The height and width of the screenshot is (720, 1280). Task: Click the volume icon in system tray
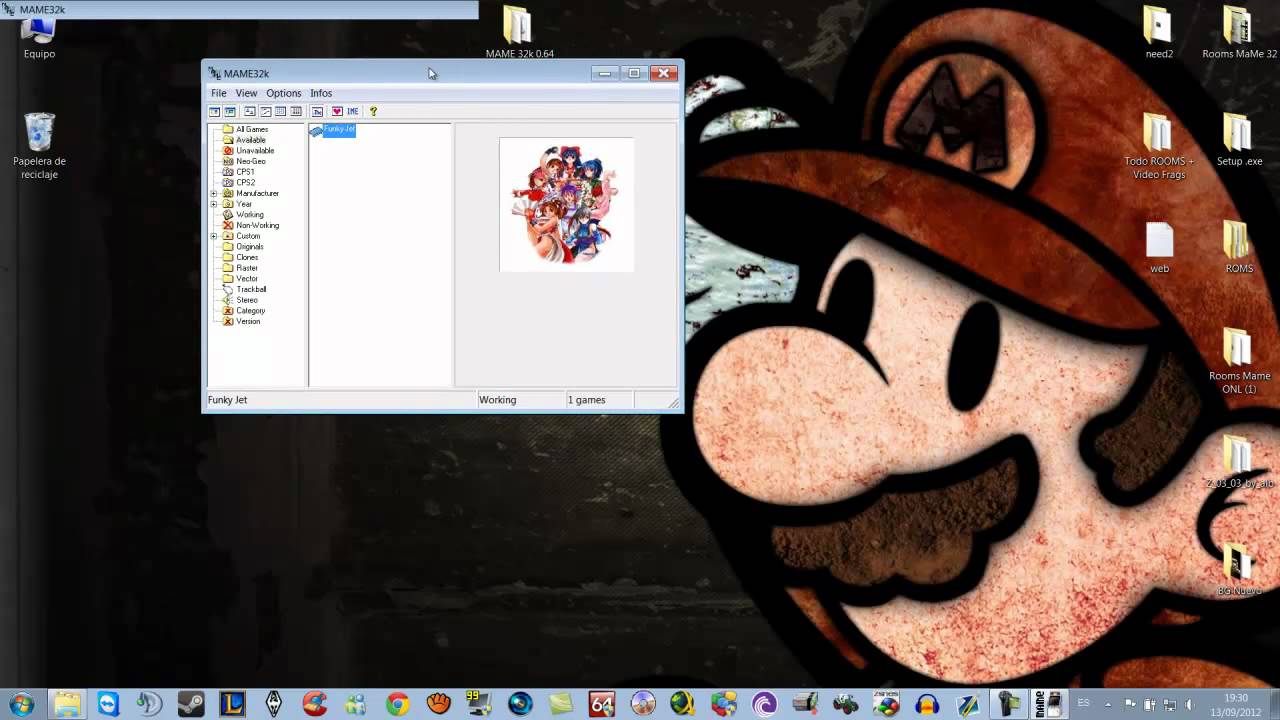[1188, 704]
